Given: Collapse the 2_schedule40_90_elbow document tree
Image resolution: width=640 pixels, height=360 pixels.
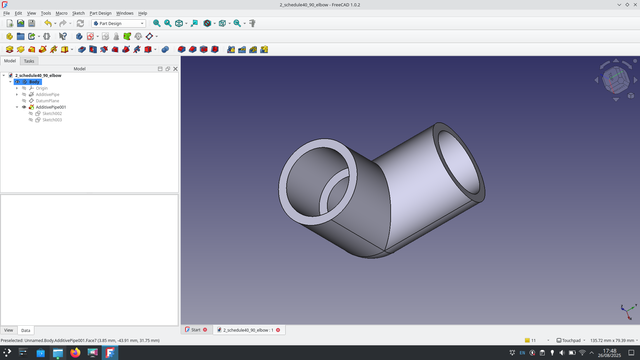Looking at the screenshot, I should click(4, 76).
